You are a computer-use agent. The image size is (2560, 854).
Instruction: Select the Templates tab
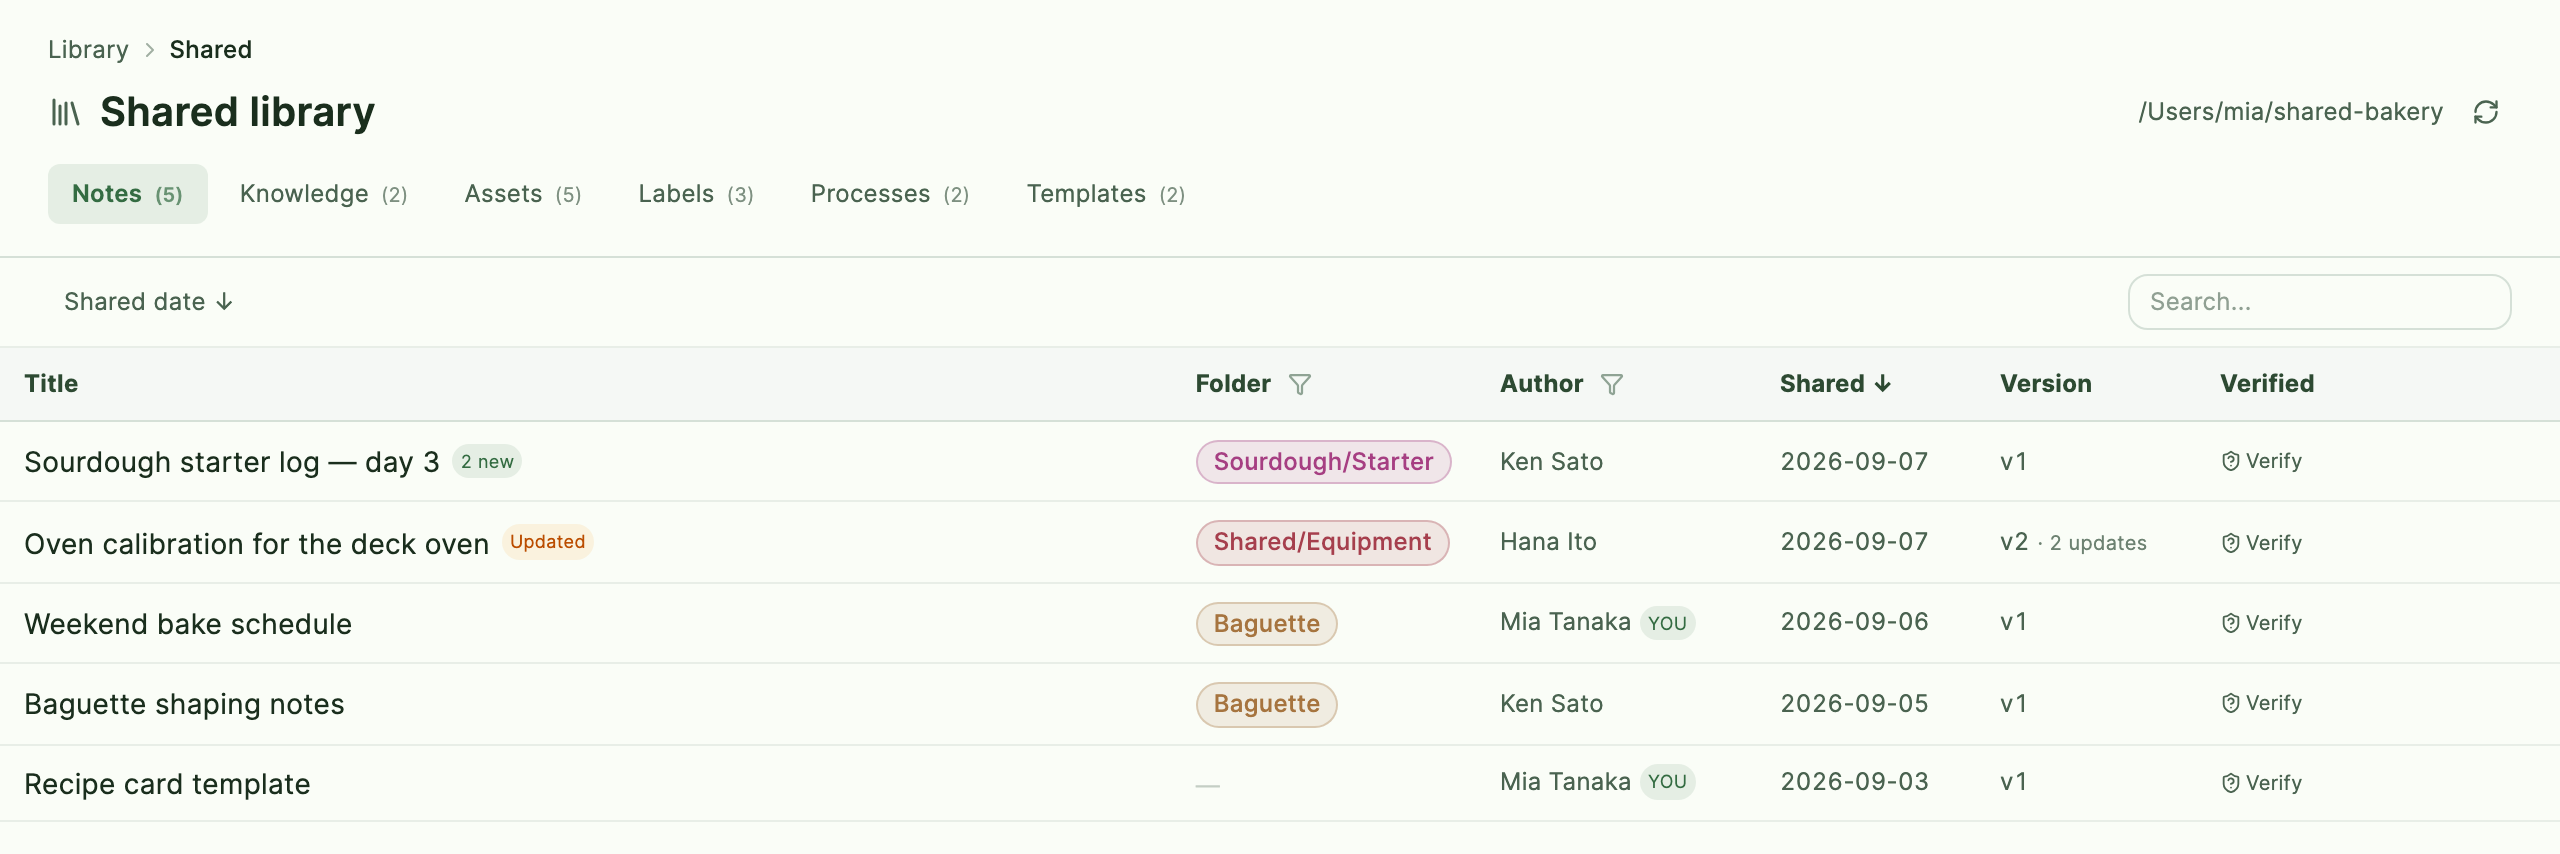[1106, 194]
